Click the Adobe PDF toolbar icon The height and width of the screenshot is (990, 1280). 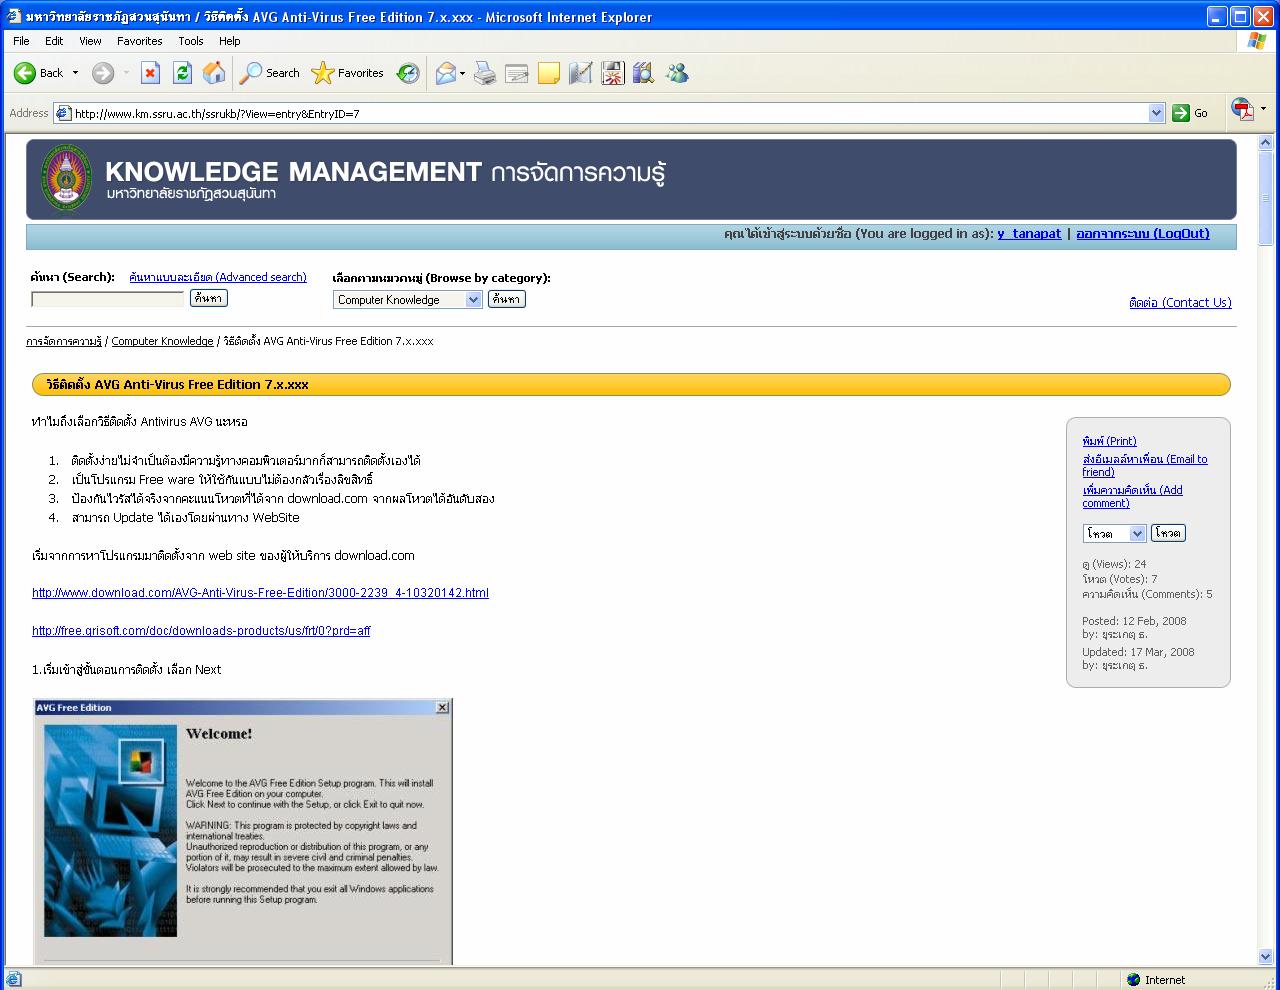click(x=1242, y=109)
